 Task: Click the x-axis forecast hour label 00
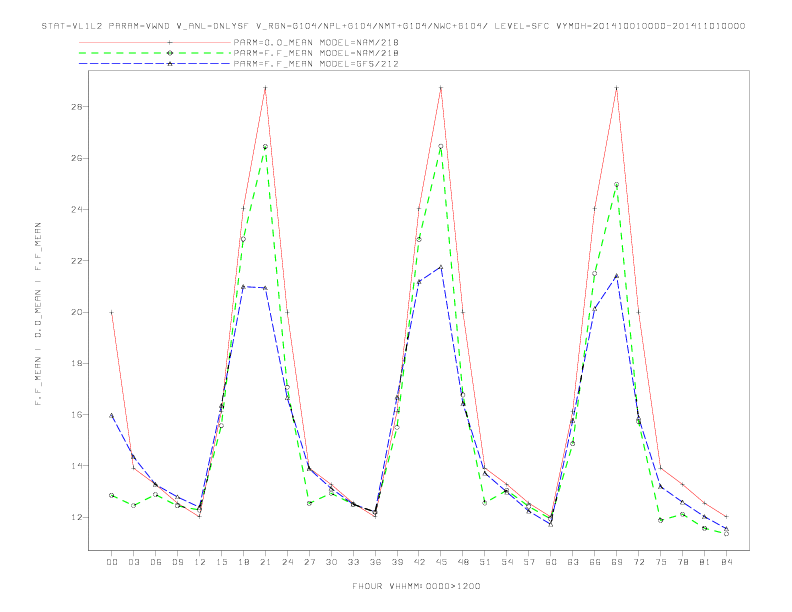coord(112,562)
